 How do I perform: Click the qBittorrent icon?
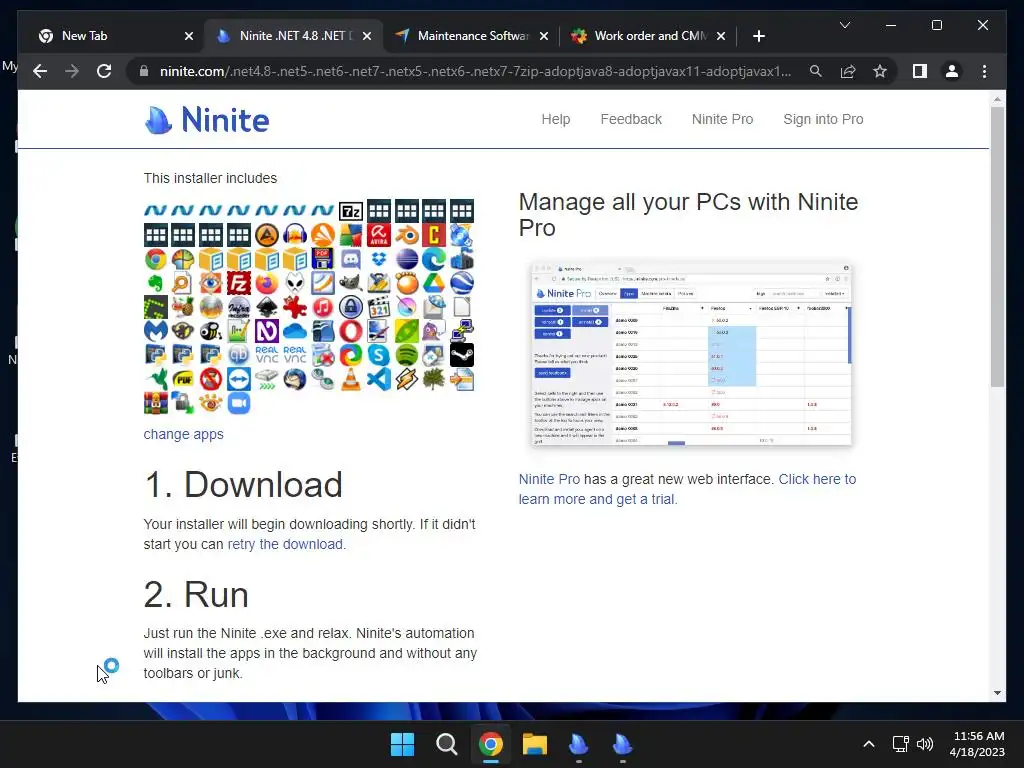tap(239, 355)
